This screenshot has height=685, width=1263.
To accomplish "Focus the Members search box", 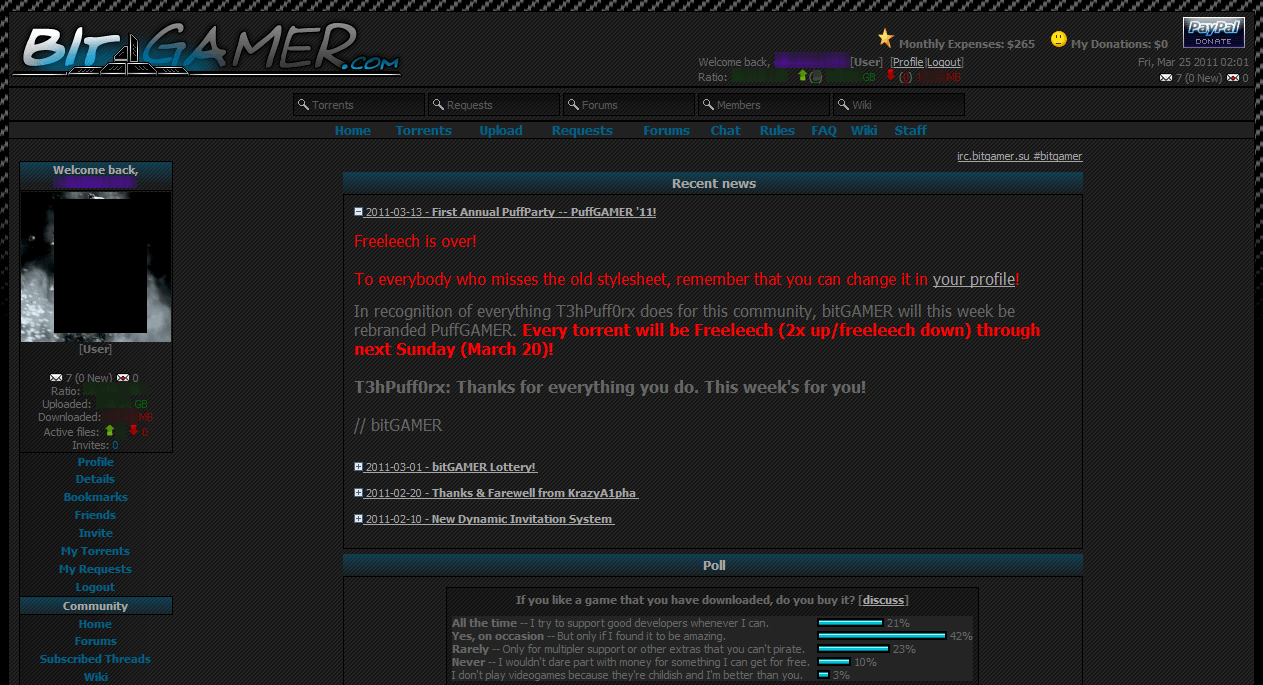I will point(764,105).
